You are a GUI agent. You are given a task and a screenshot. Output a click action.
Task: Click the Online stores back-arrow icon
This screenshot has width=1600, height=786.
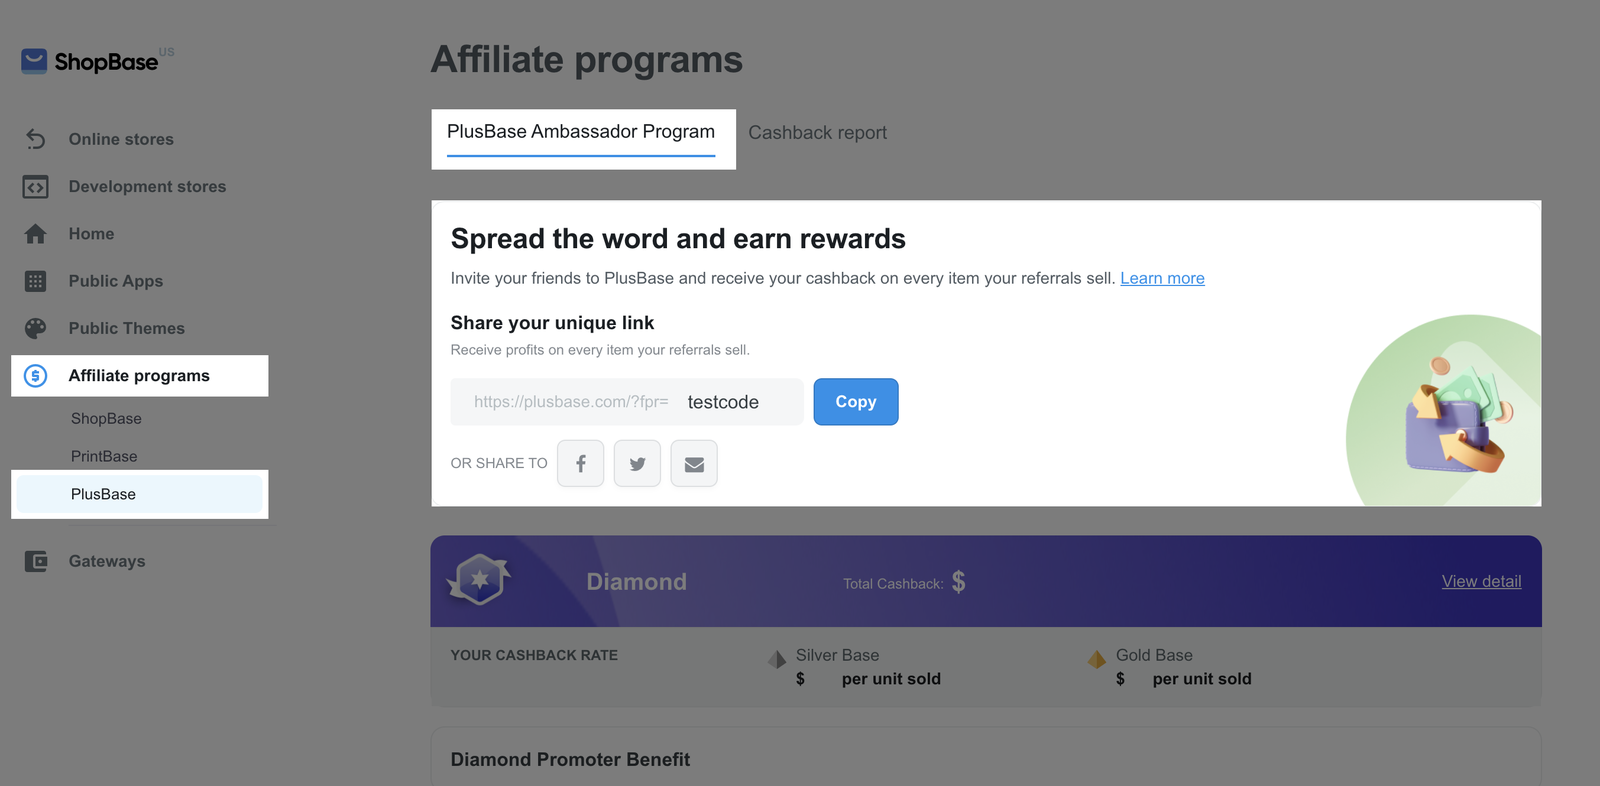(x=36, y=139)
